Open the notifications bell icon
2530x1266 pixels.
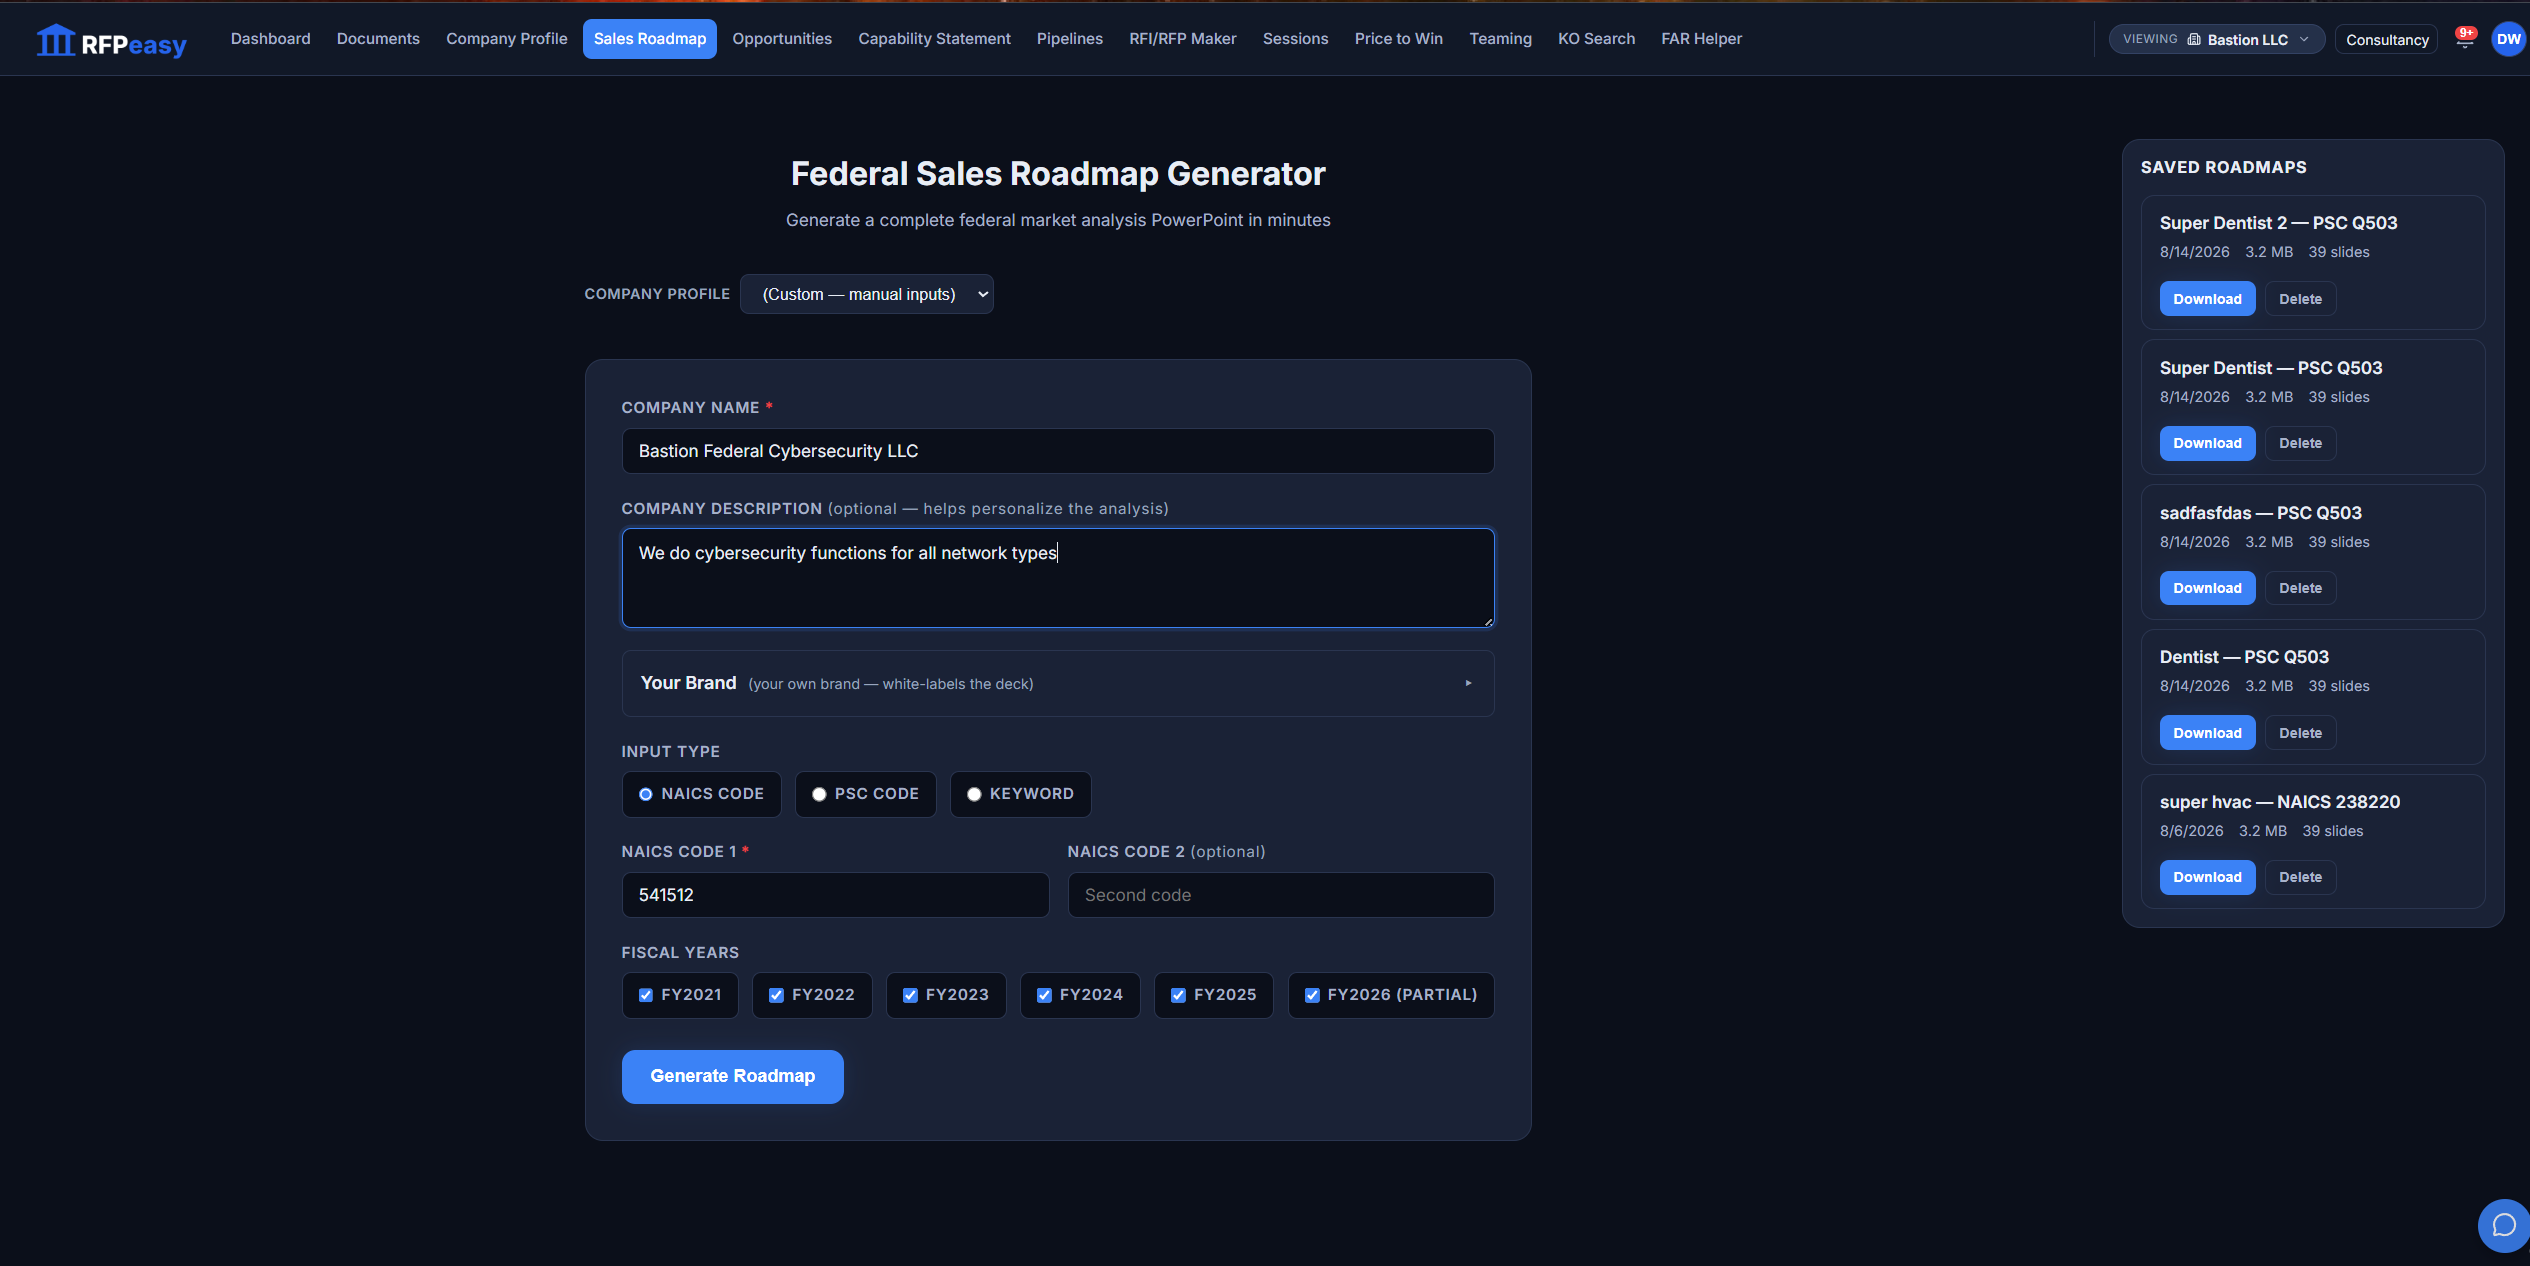point(2465,39)
